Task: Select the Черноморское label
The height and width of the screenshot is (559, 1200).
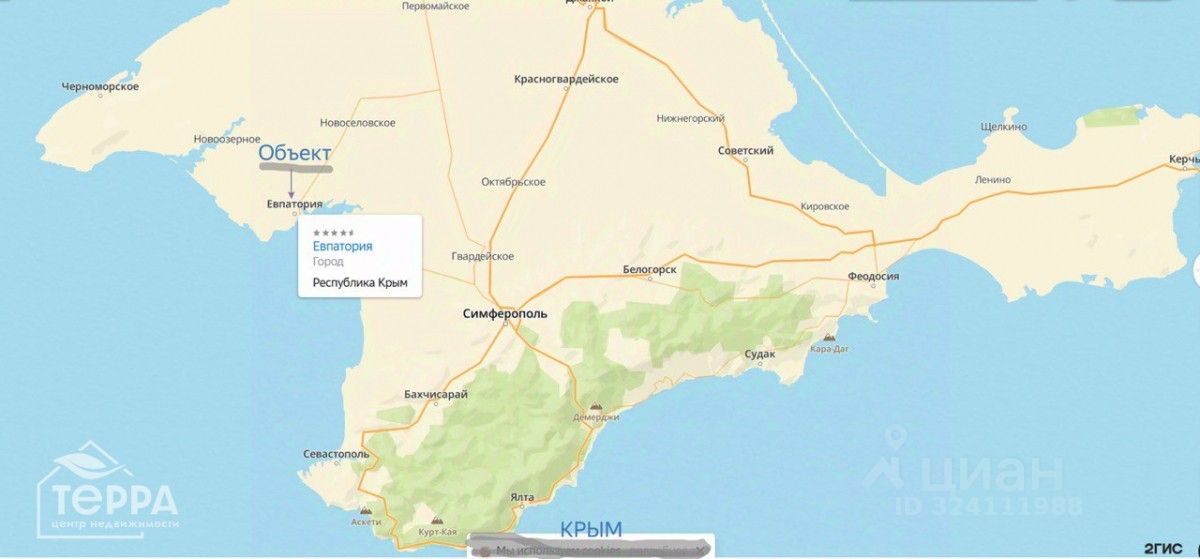Action: point(100,87)
